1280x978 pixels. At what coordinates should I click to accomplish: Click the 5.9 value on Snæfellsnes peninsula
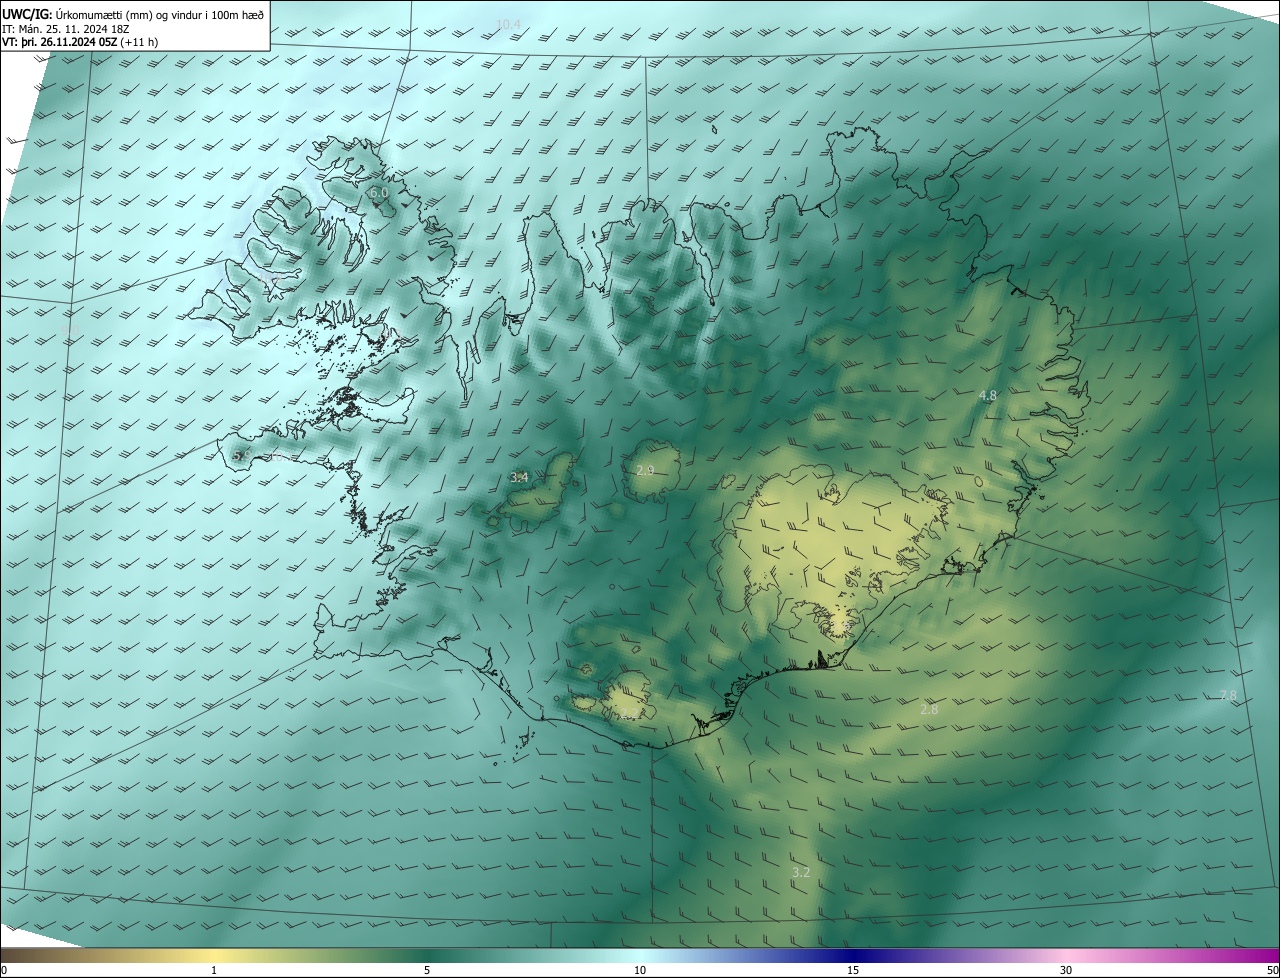[x=240, y=456]
